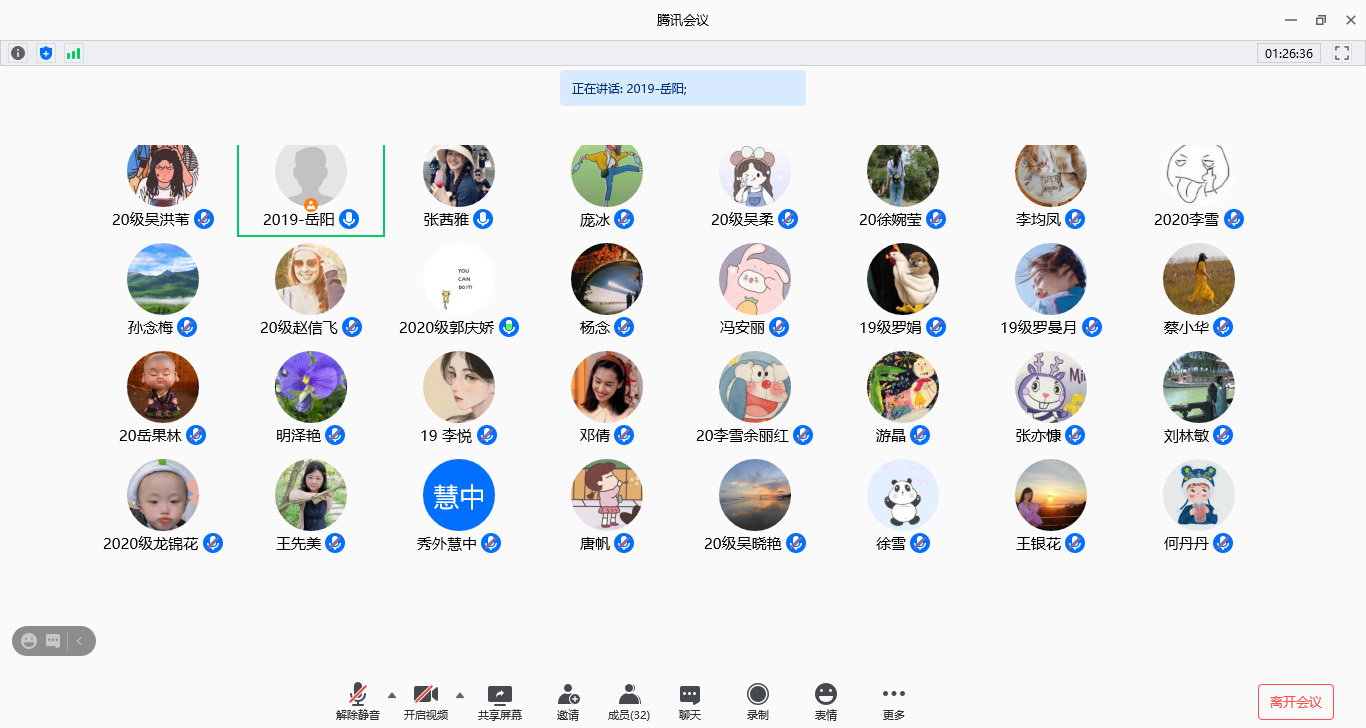The height and width of the screenshot is (728, 1366).
Task: Open the Members (成员) list
Action: point(629,702)
